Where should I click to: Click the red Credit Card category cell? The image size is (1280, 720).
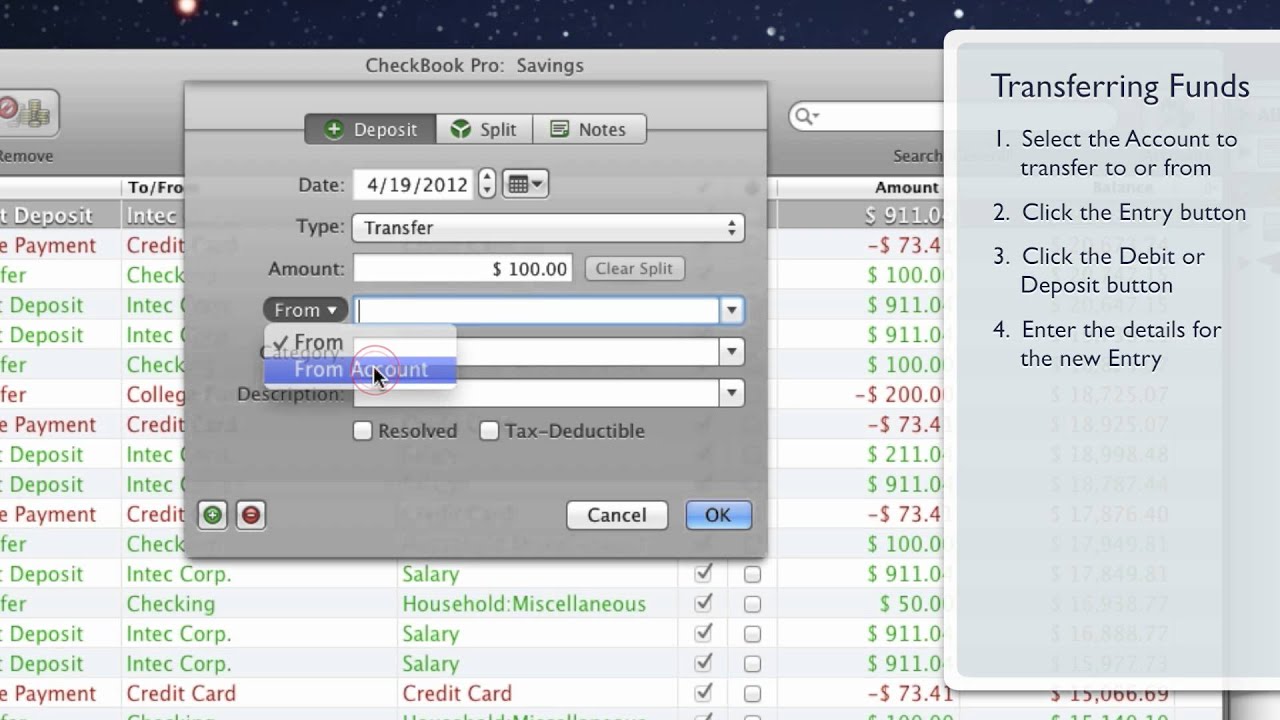coord(457,693)
